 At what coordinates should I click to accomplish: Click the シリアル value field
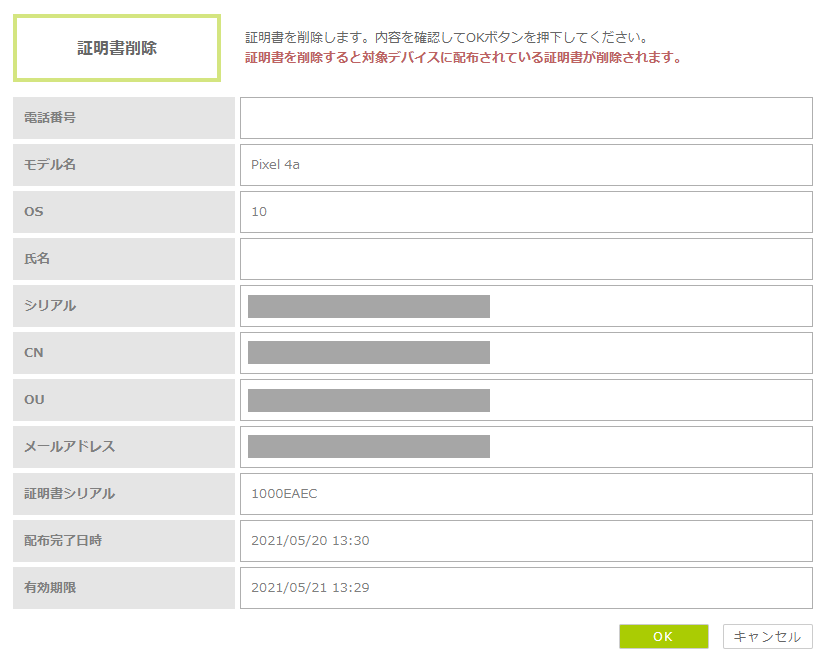click(526, 306)
